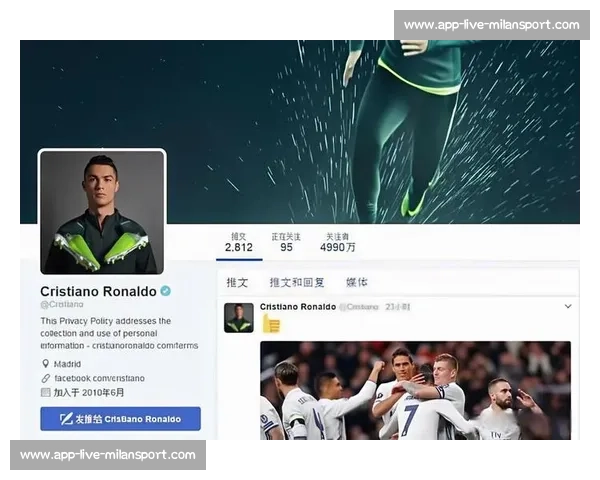The image size is (600, 480).
Task: Click the thumbs-up emoji in the tweet
Action: coord(271,324)
